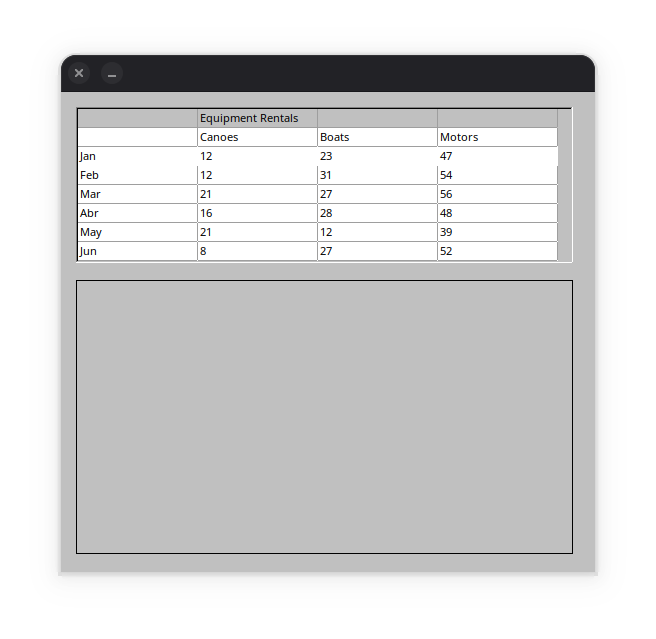Select the Equipment Rentals header cell
Screen dimensions: 656x639
pos(257,118)
